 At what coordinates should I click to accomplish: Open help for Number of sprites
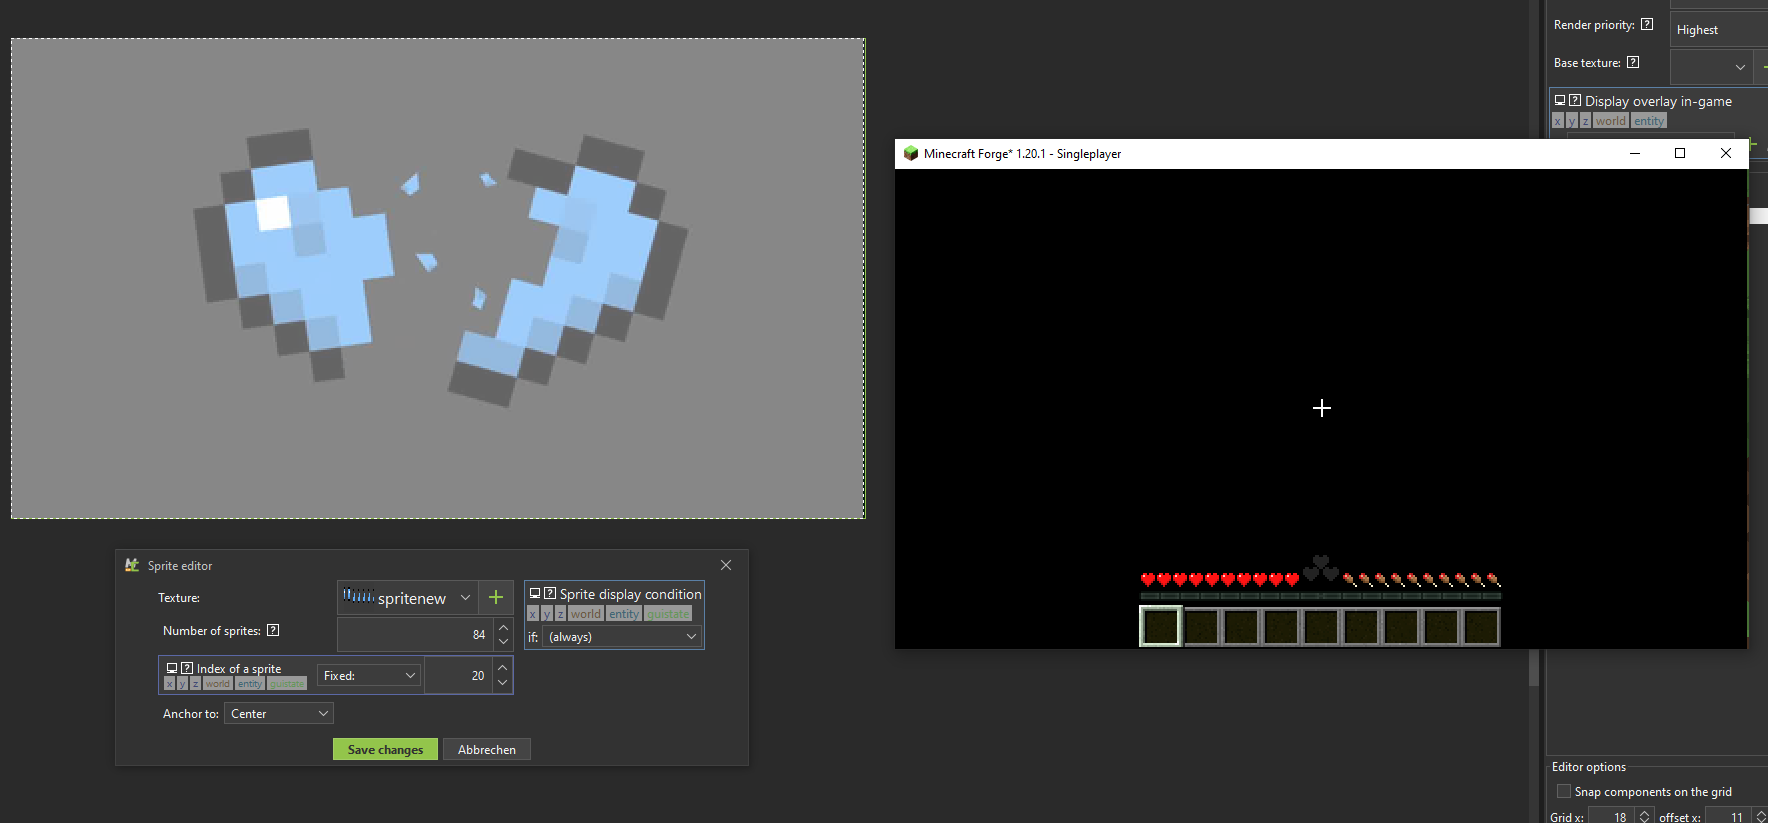click(x=273, y=630)
